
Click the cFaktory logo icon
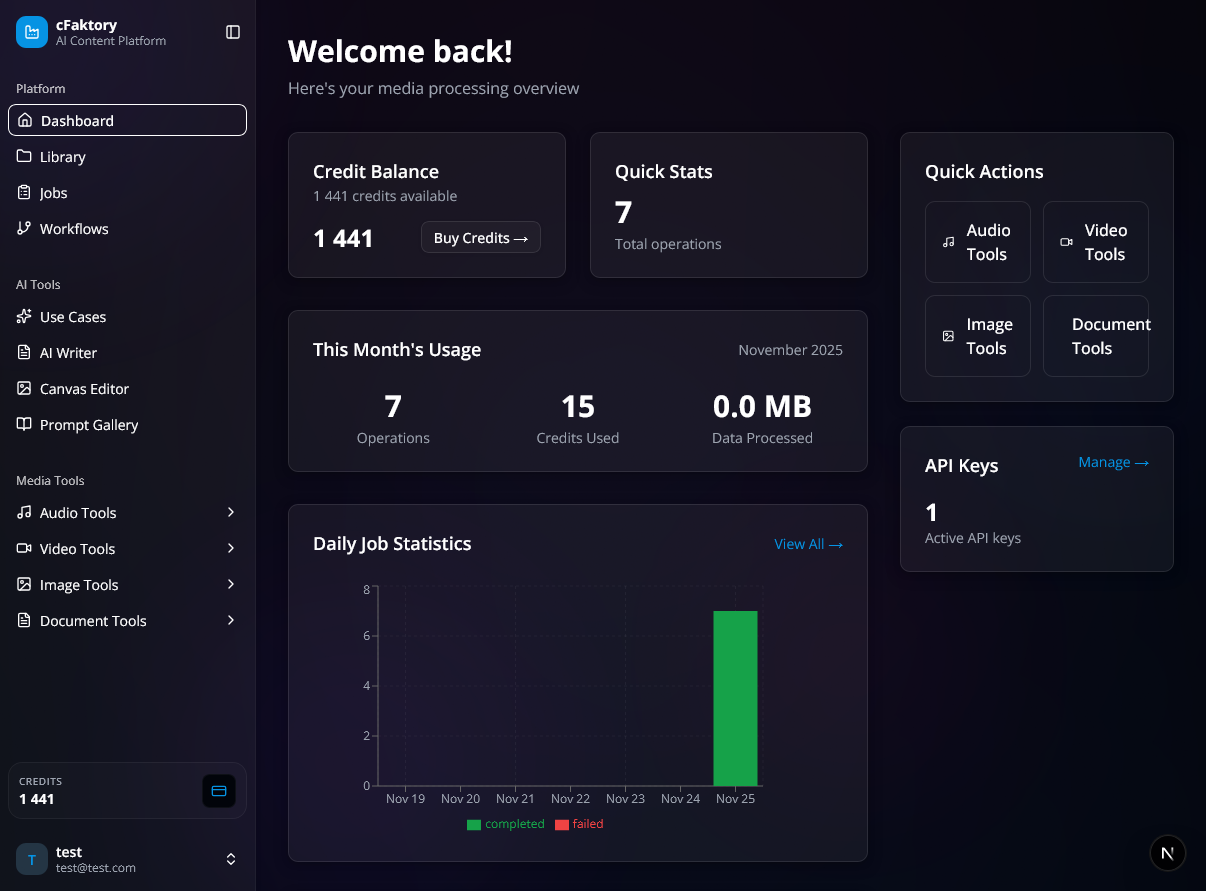(x=31, y=31)
